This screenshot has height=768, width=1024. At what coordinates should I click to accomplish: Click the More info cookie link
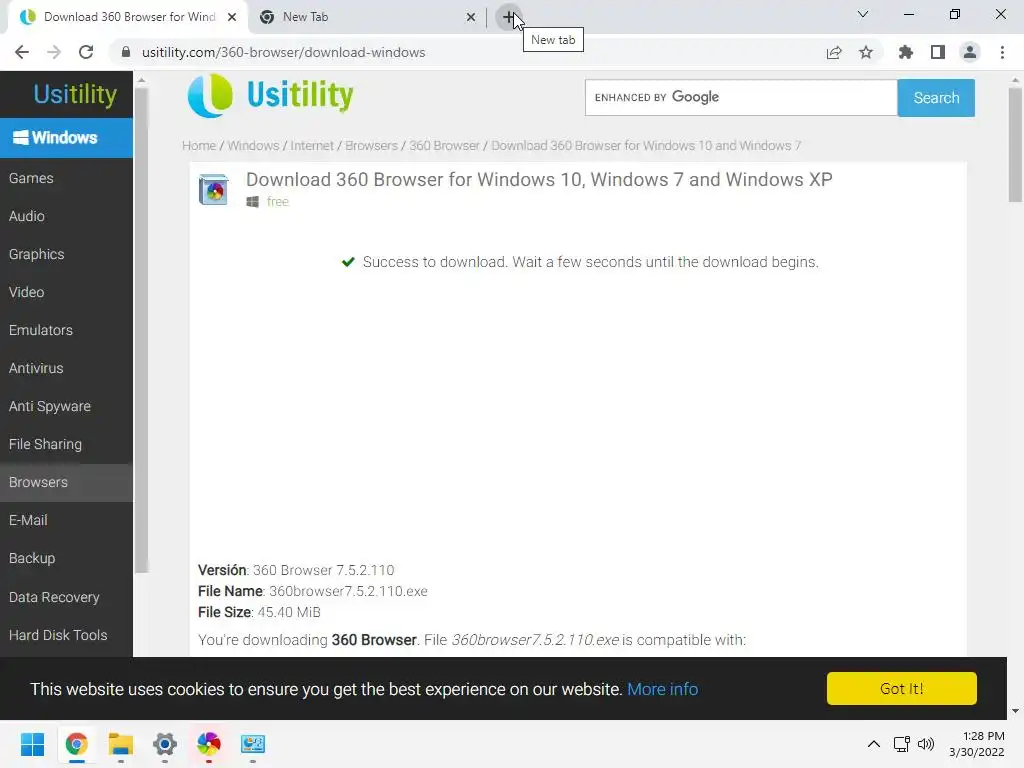click(662, 689)
